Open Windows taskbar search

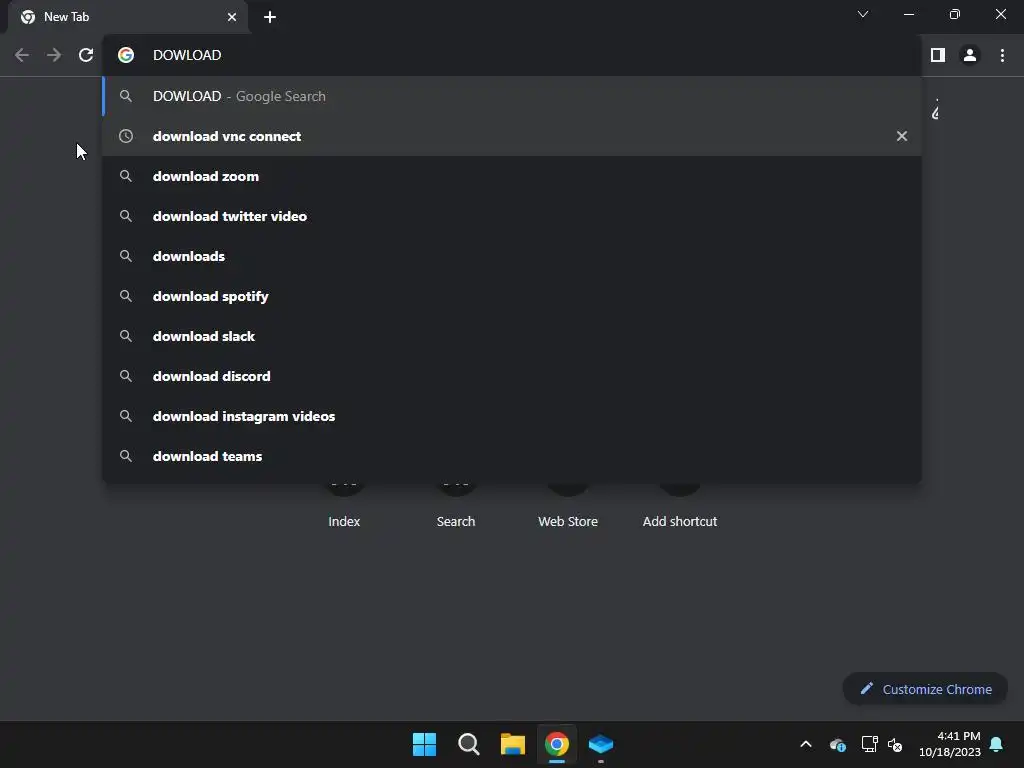(x=468, y=744)
